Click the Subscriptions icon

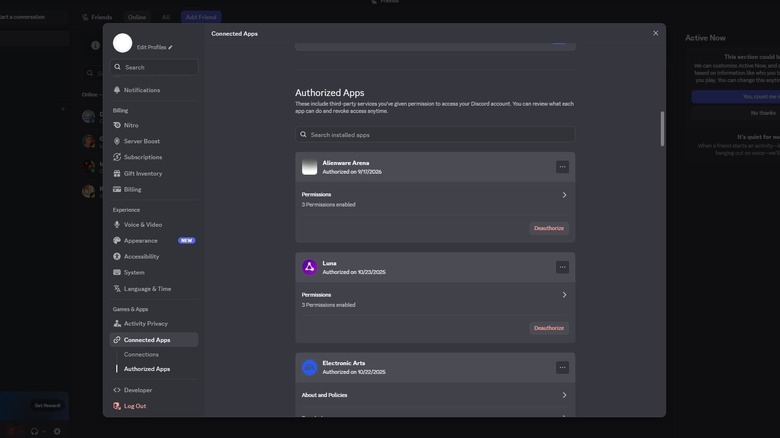coord(117,157)
